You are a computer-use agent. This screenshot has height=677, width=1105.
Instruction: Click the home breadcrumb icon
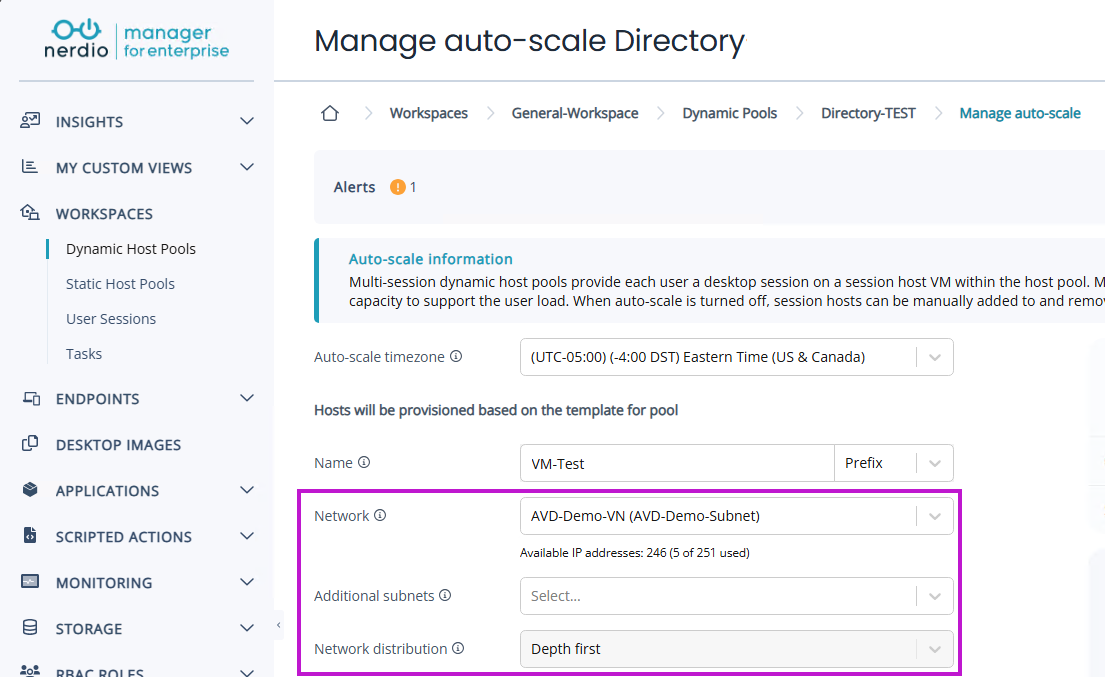click(x=330, y=113)
